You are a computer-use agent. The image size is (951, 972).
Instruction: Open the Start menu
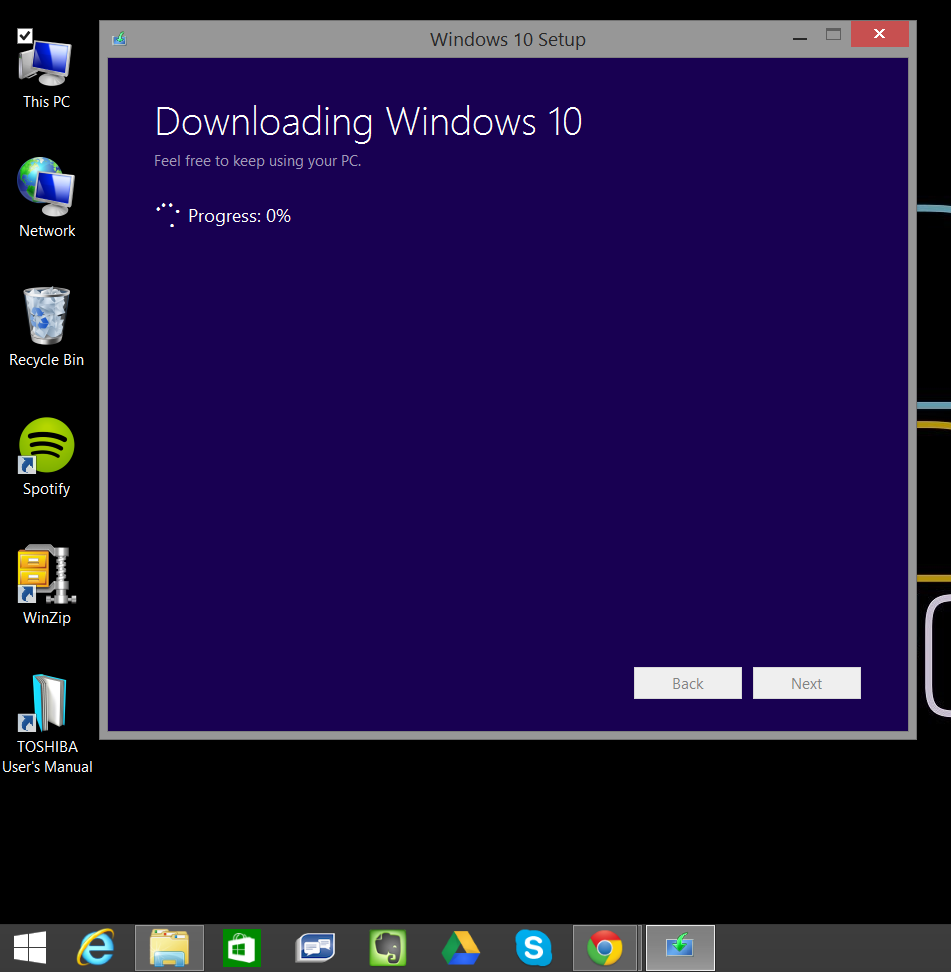[29, 947]
